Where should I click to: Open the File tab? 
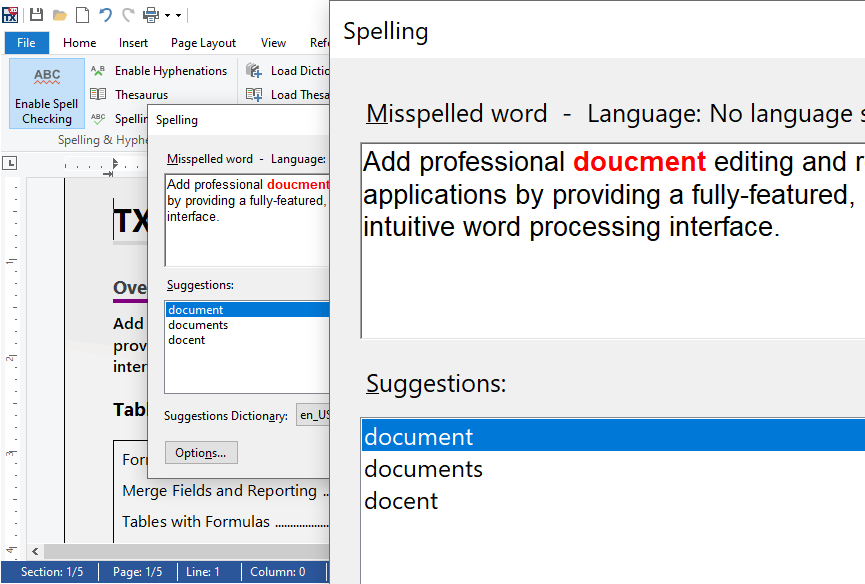pyautogui.click(x=26, y=43)
